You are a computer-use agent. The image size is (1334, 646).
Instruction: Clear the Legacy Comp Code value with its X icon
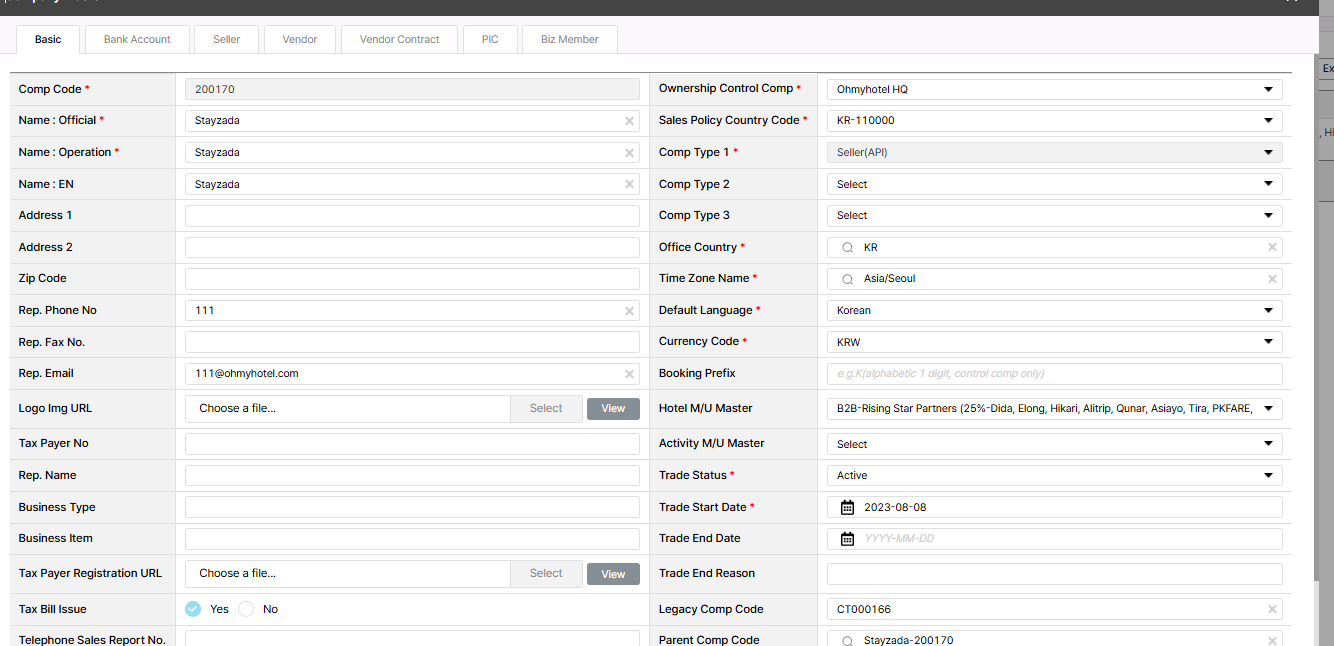pos(1272,609)
